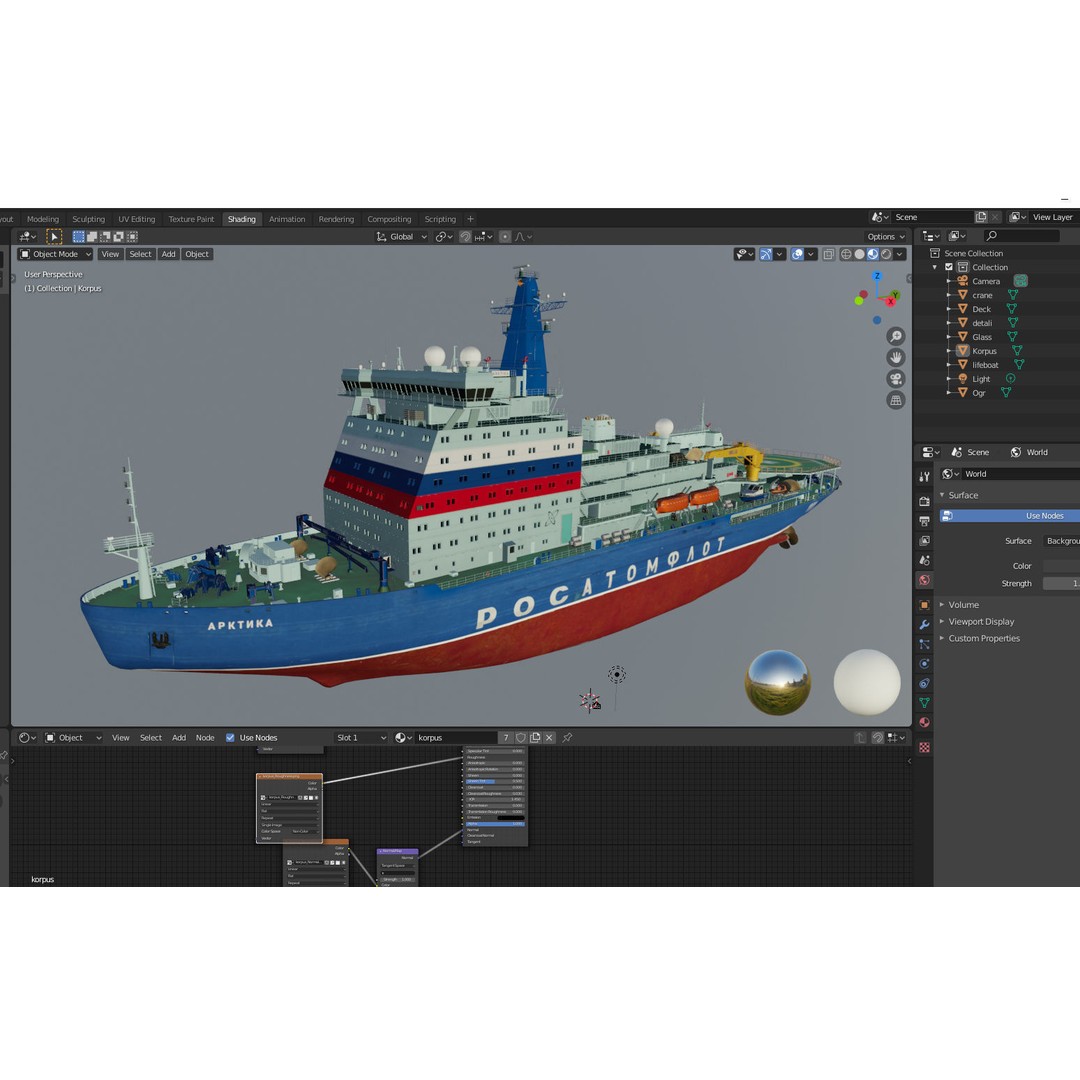Open the Slot 1 material slot dropdown
1080x1080 pixels.
pos(361,738)
